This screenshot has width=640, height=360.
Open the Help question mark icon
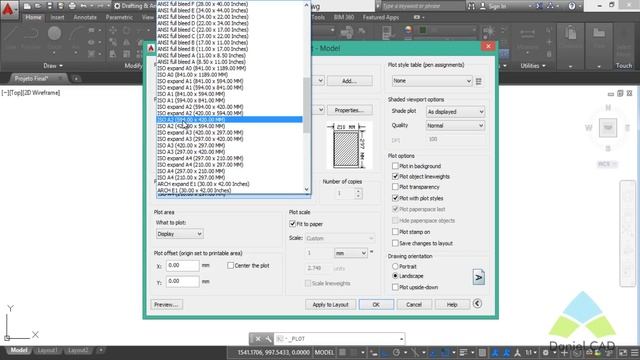[x=572, y=6]
